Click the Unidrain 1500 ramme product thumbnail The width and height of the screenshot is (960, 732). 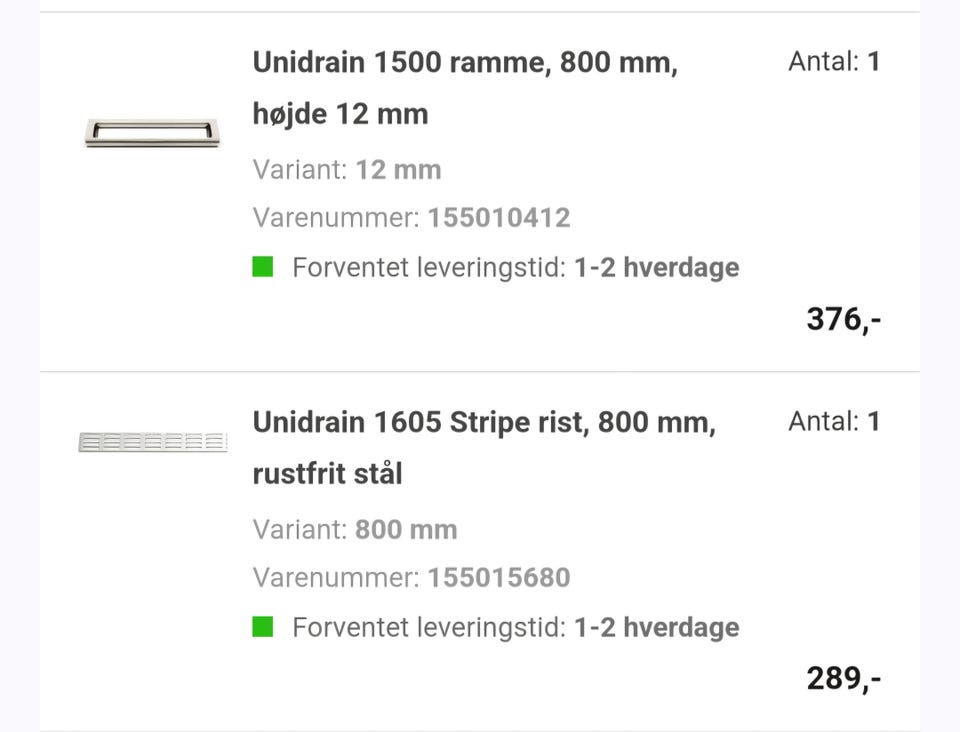(x=152, y=132)
